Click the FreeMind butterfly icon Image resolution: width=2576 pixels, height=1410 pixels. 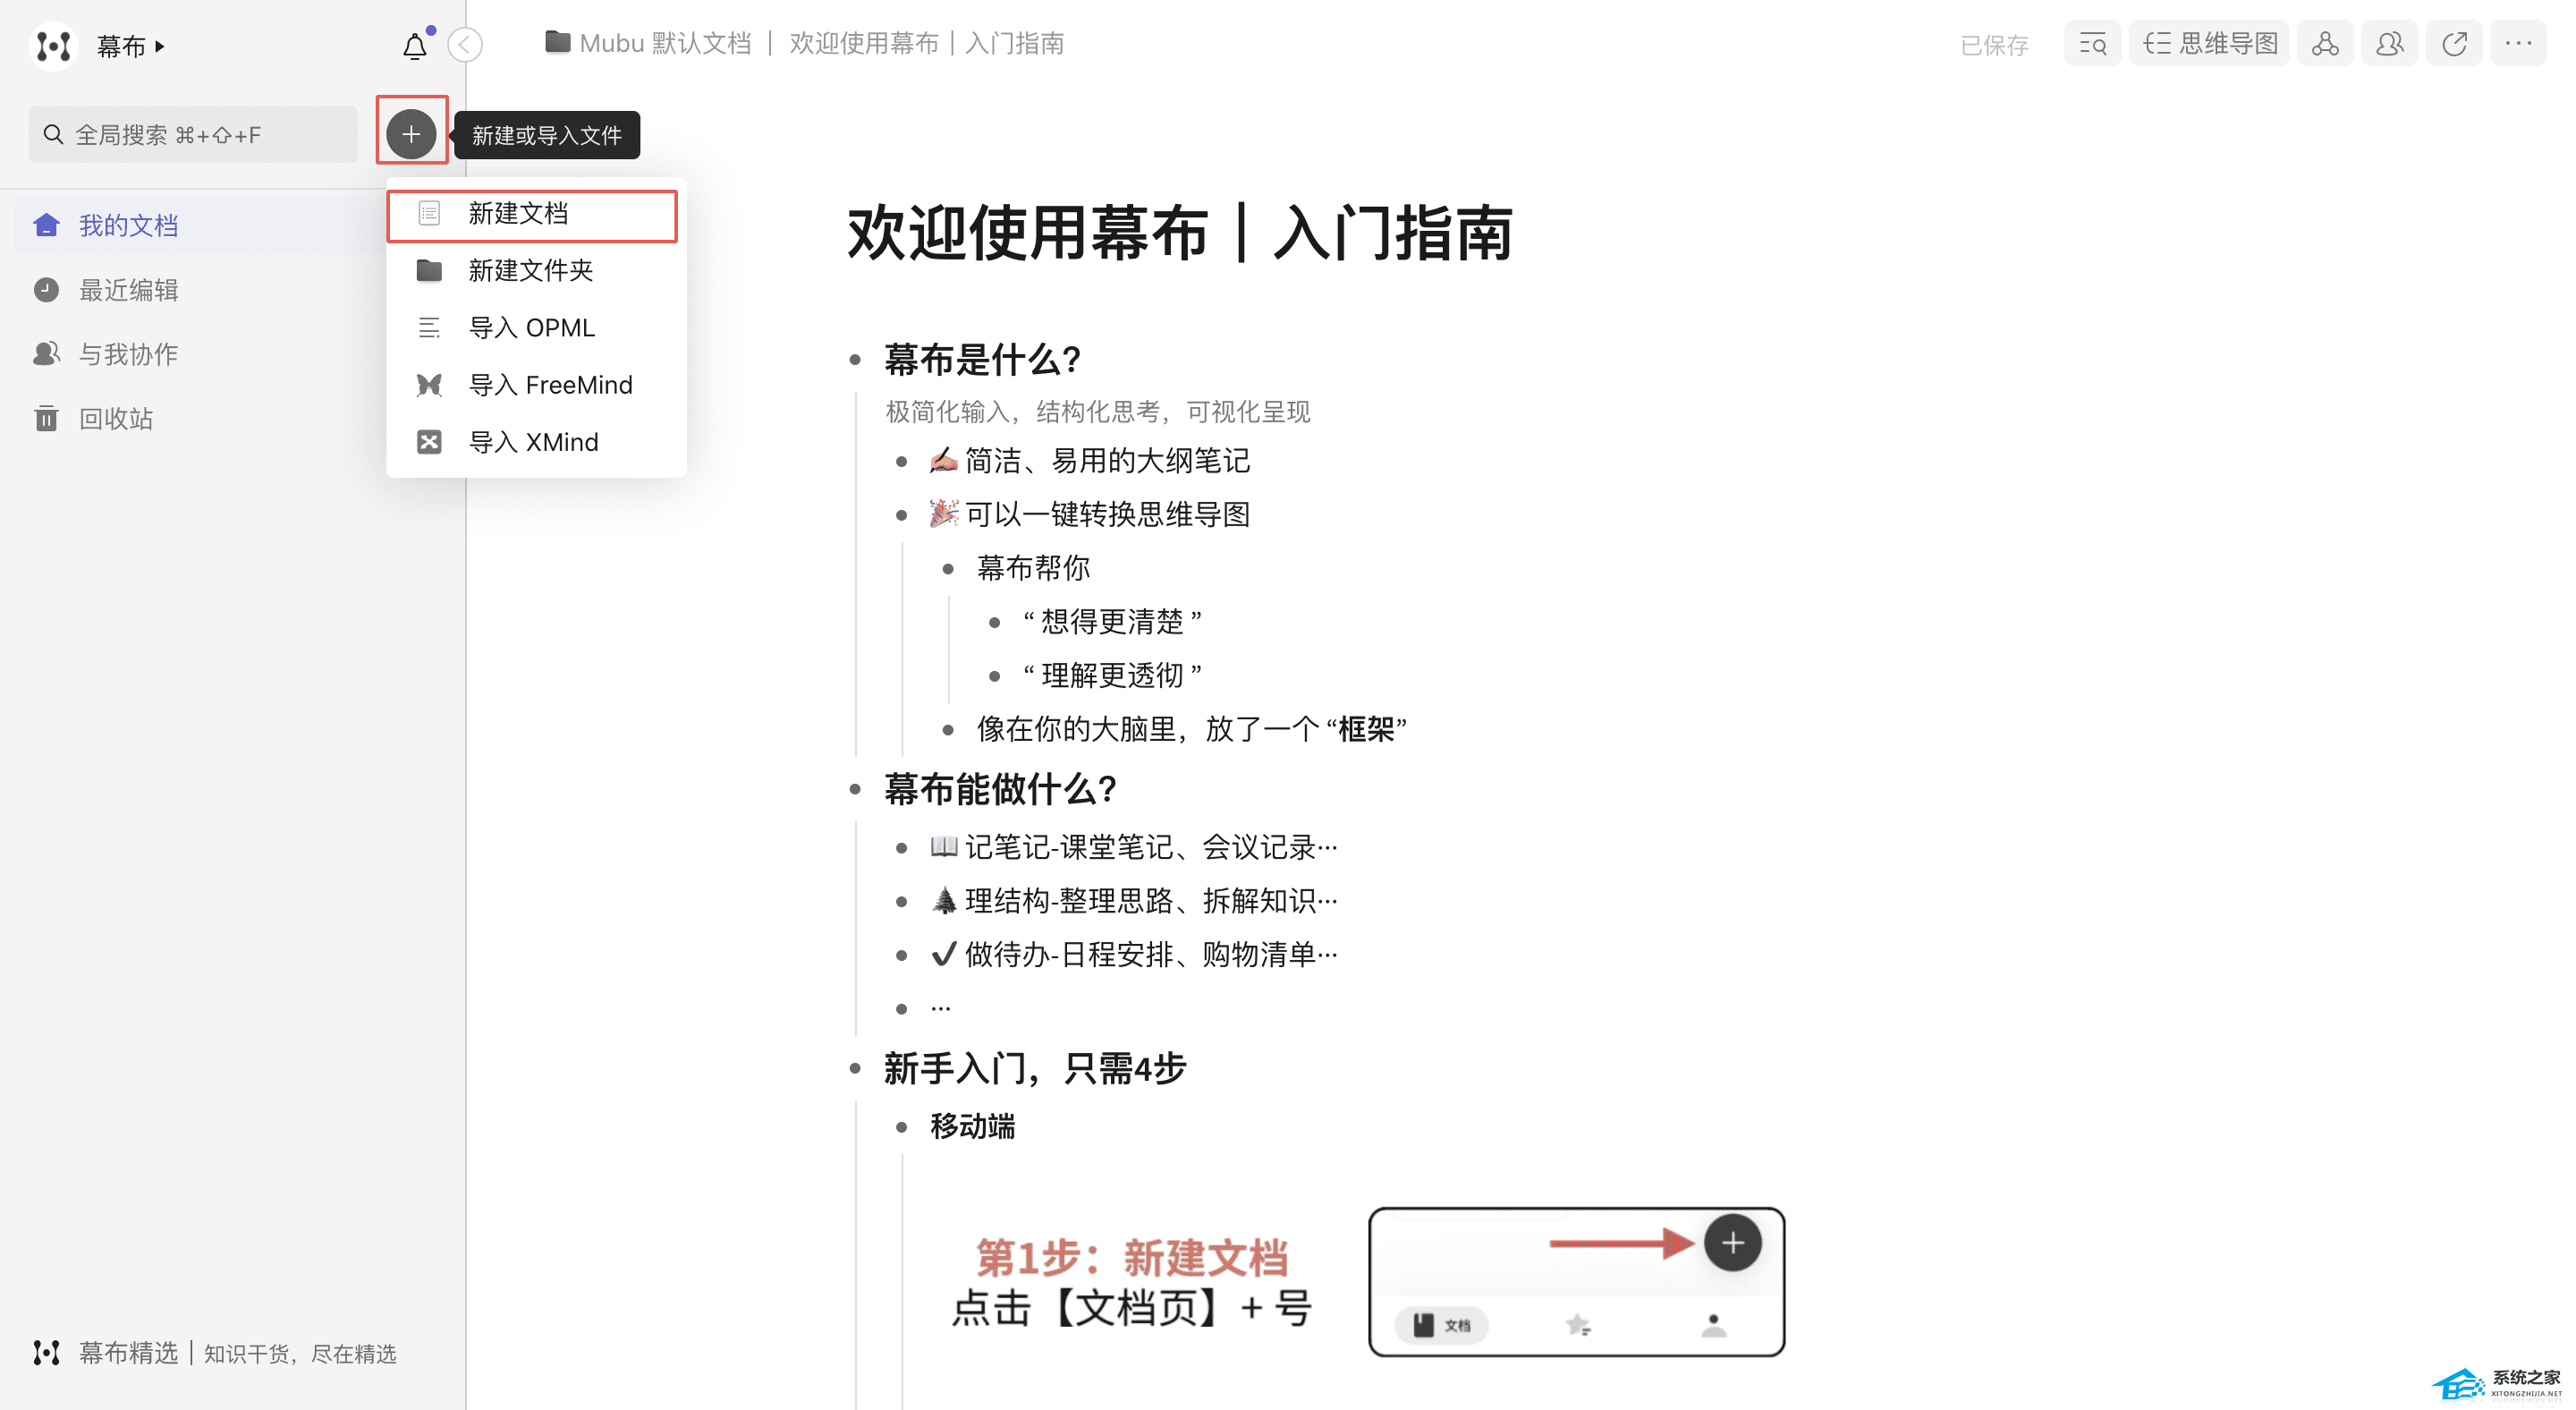[429, 385]
